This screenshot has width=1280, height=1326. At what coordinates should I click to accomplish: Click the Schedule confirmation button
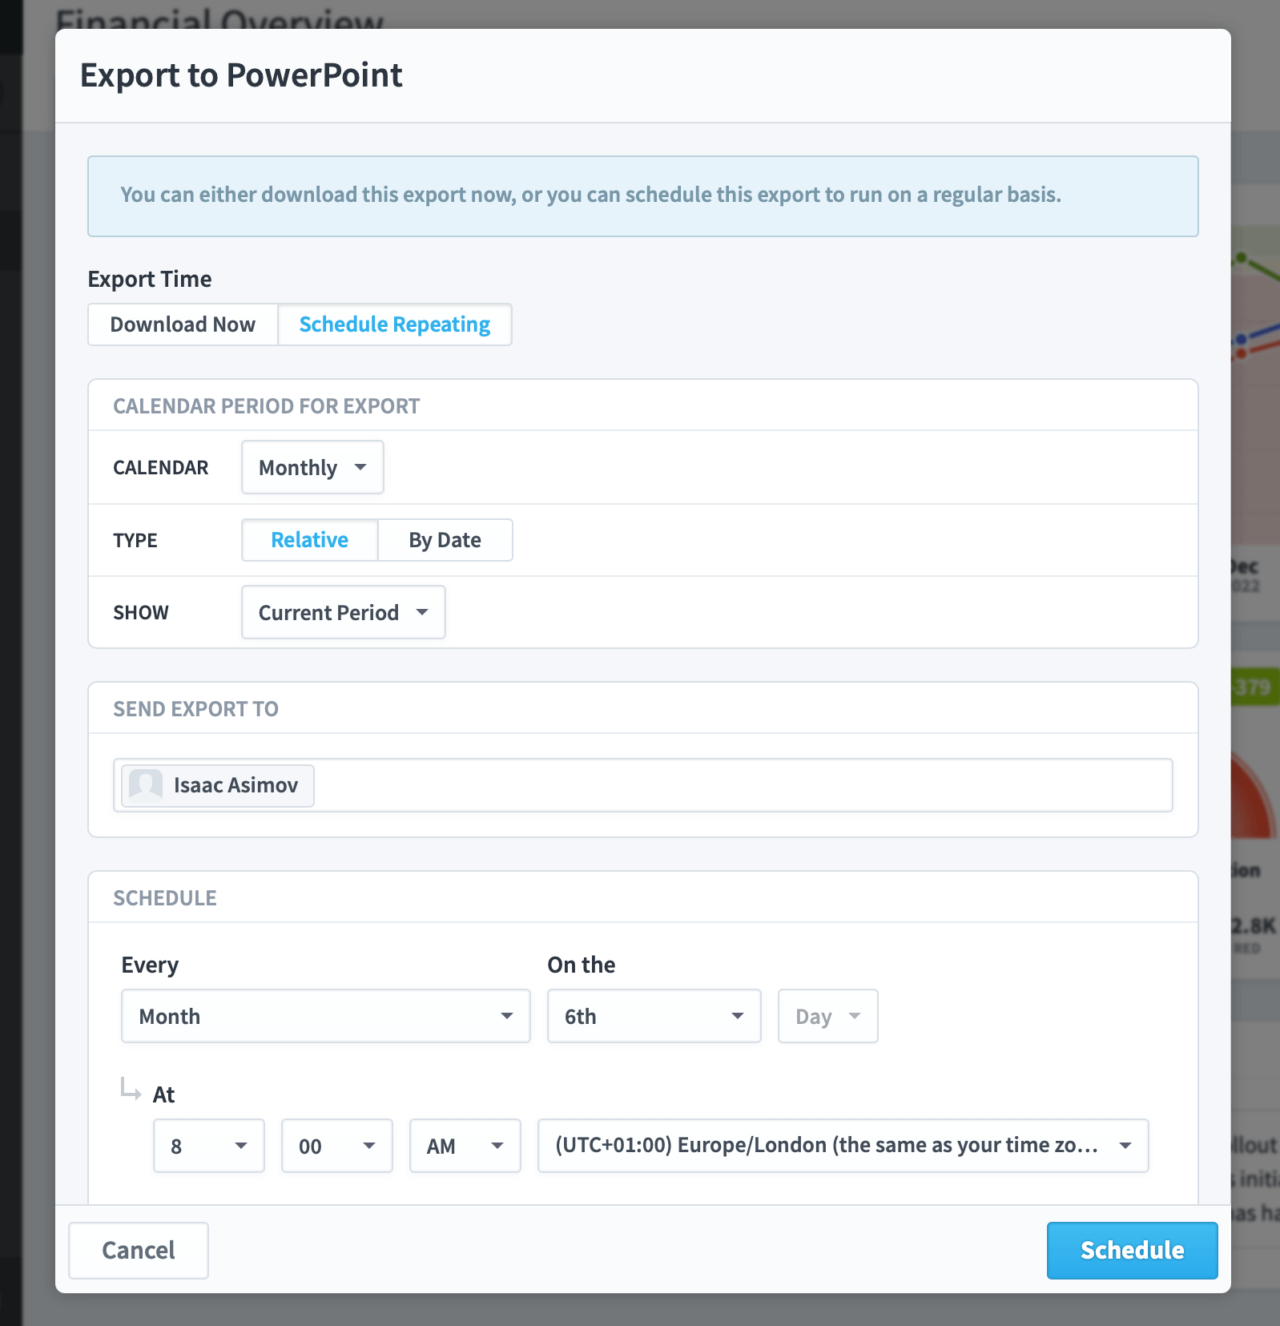[x=1131, y=1250]
